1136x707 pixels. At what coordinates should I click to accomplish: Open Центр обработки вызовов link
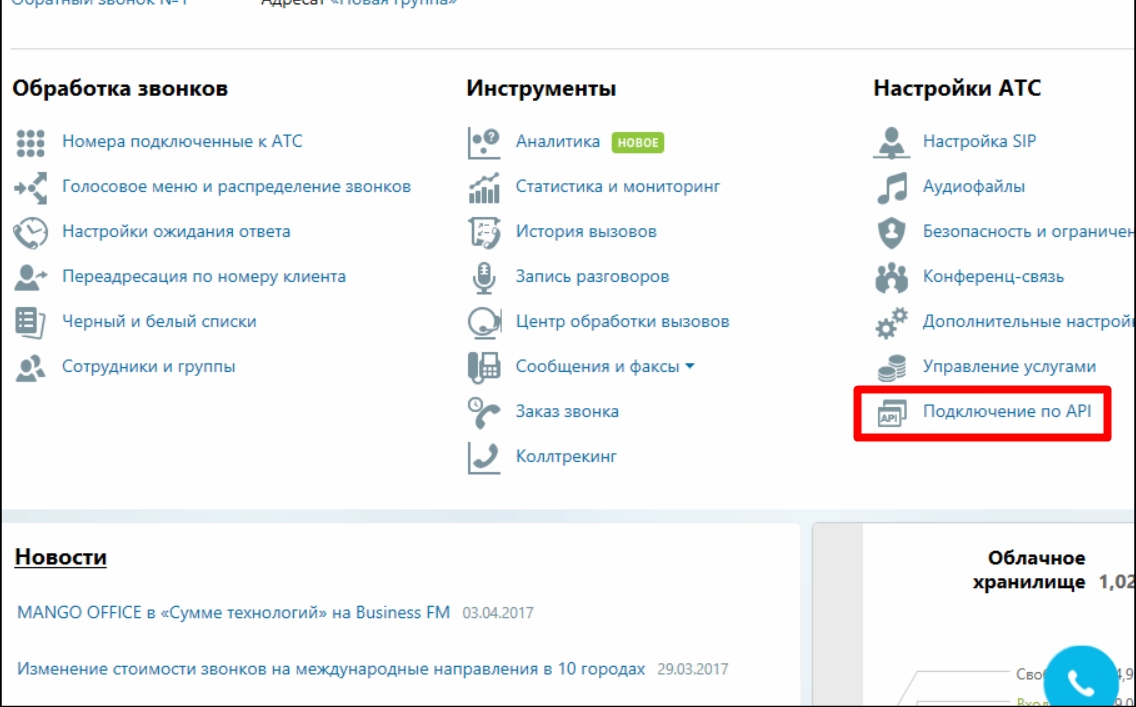coord(622,322)
